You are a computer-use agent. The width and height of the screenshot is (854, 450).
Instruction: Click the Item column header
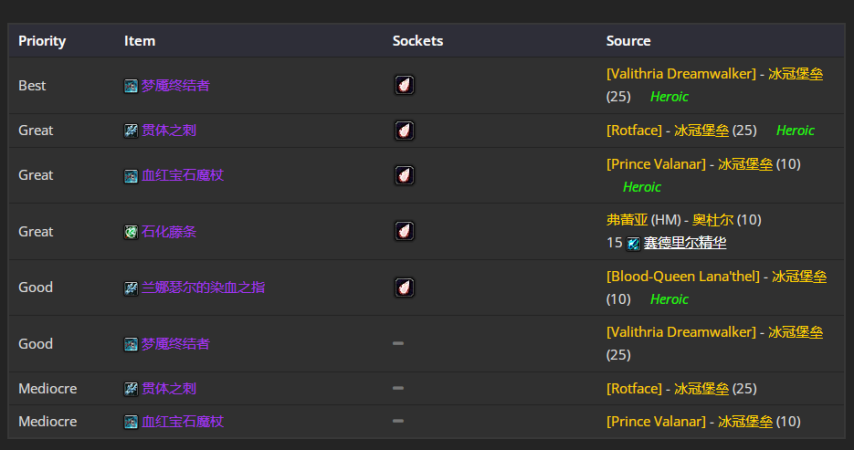pyautogui.click(x=140, y=41)
